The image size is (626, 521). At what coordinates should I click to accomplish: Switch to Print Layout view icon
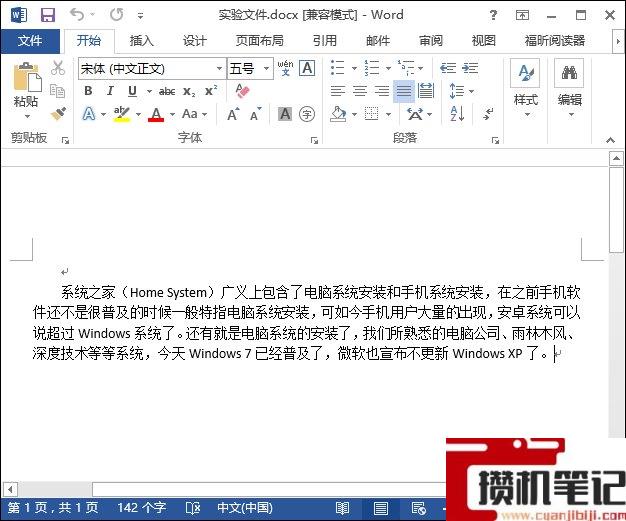tap(380, 508)
